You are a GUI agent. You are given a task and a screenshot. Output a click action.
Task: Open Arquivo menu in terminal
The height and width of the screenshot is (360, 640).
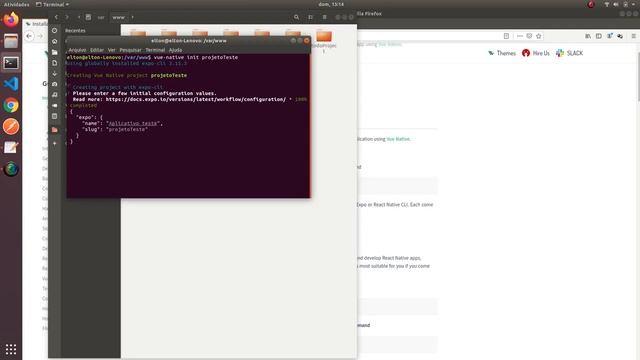(x=77, y=50)
